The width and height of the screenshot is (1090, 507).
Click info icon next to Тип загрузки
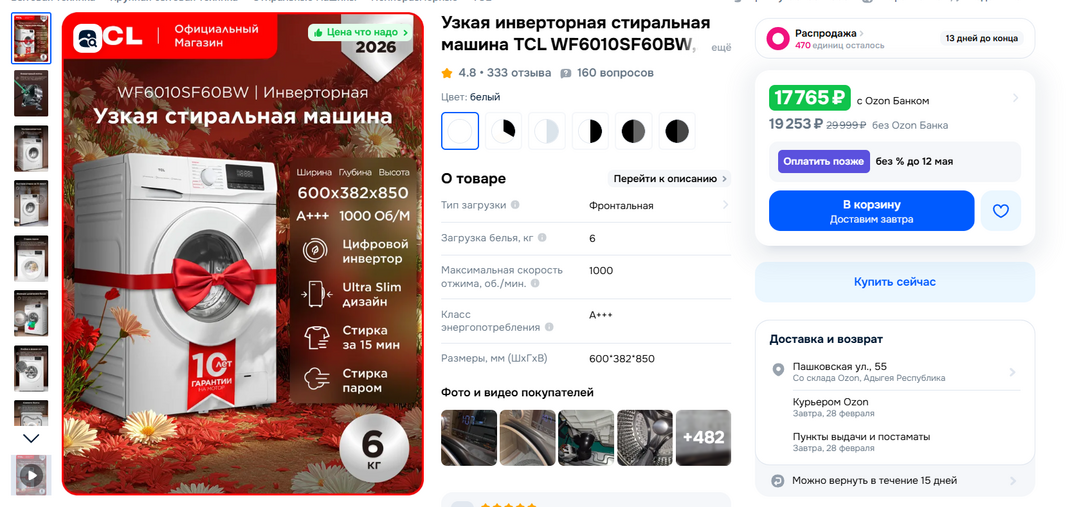(x=515, y=205)
